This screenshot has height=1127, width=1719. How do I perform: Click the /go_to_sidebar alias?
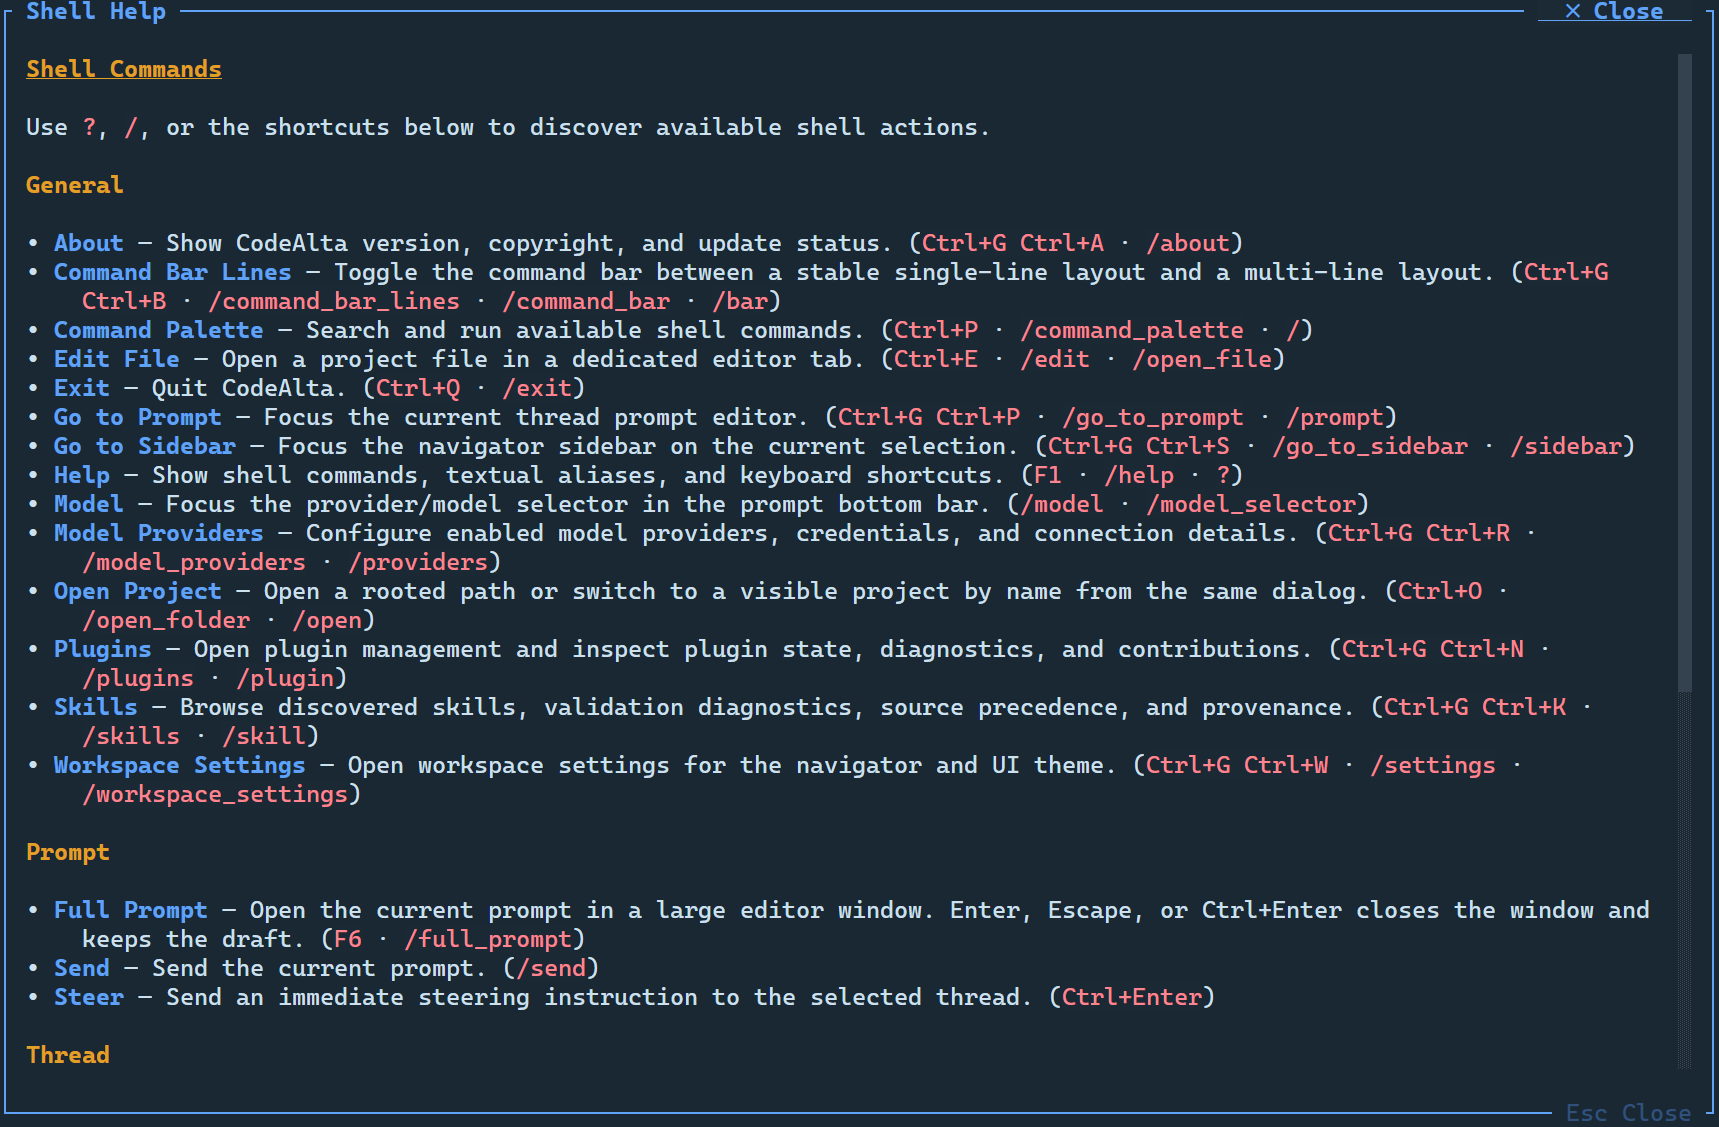pos(1370,446)
